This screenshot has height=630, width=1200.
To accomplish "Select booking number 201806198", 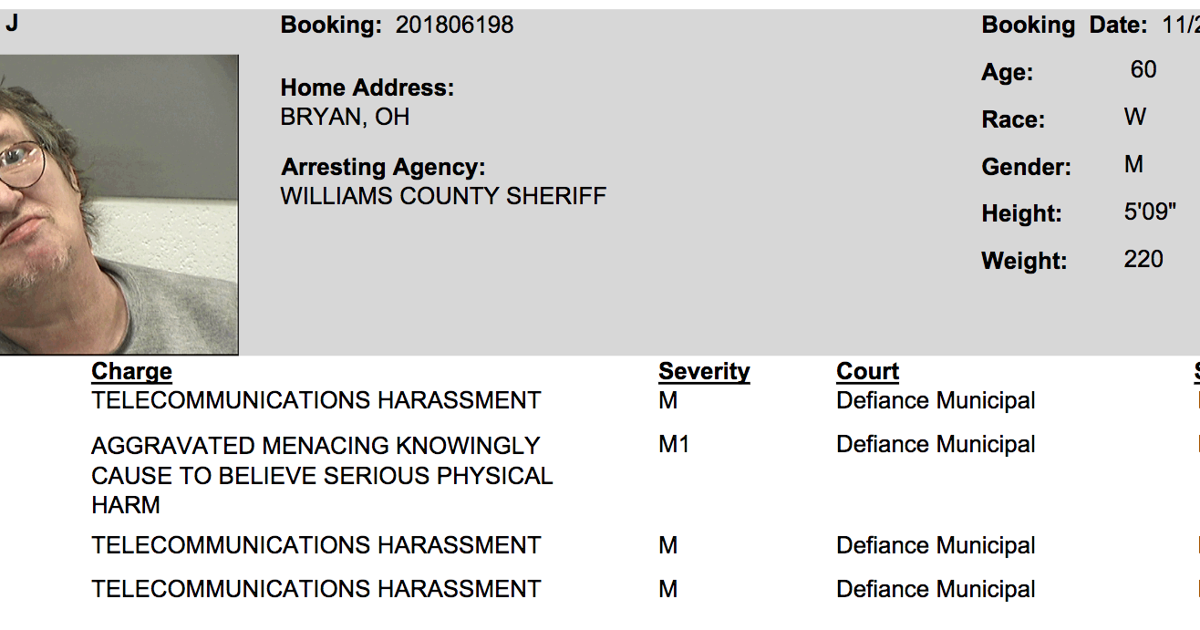I will click(454, 25).
